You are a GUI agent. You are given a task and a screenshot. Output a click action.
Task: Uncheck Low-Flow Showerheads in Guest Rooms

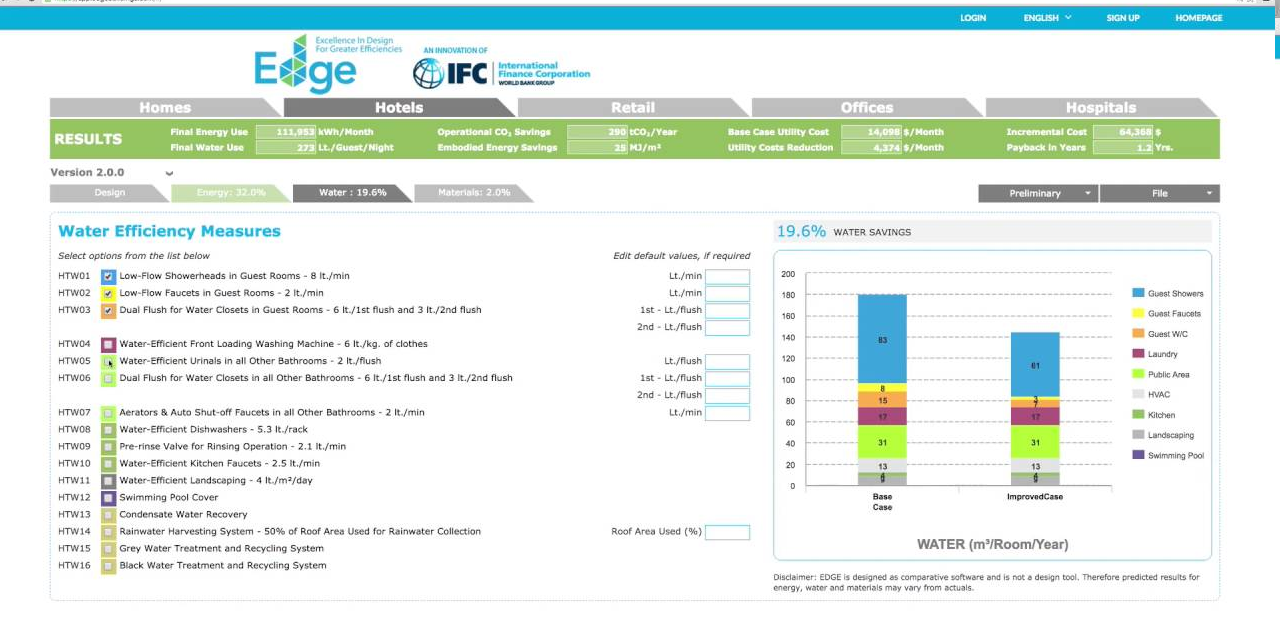coord(109,277)
